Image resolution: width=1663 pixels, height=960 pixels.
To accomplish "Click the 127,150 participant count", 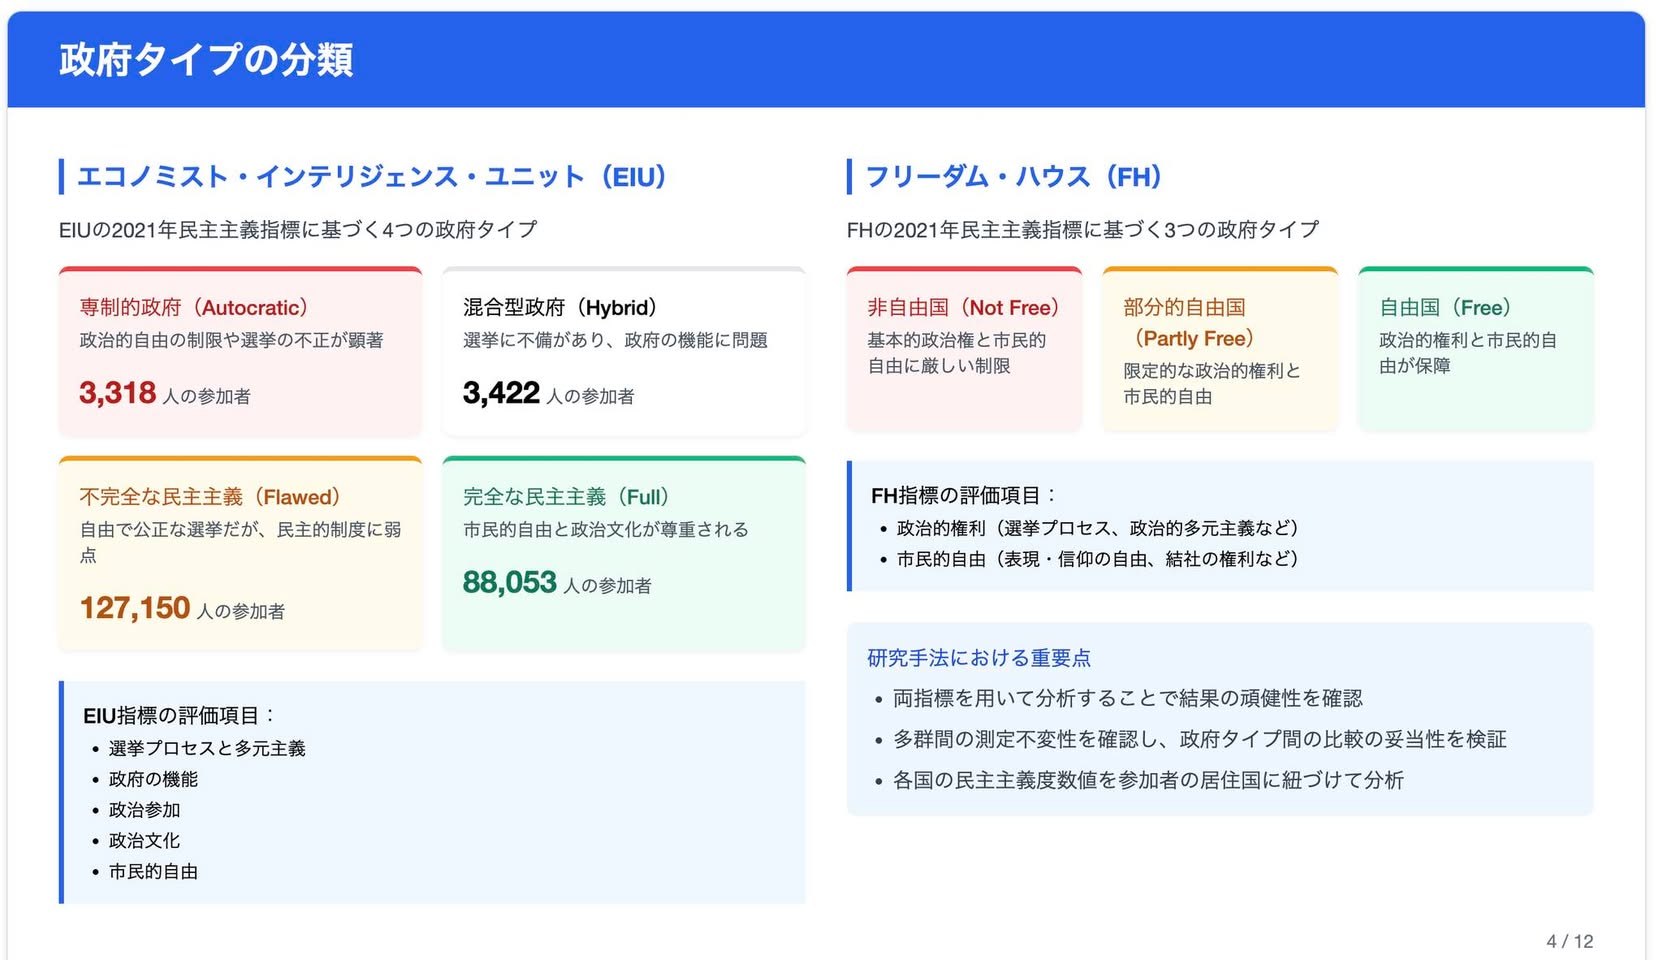I will click(x=135, y=608).
